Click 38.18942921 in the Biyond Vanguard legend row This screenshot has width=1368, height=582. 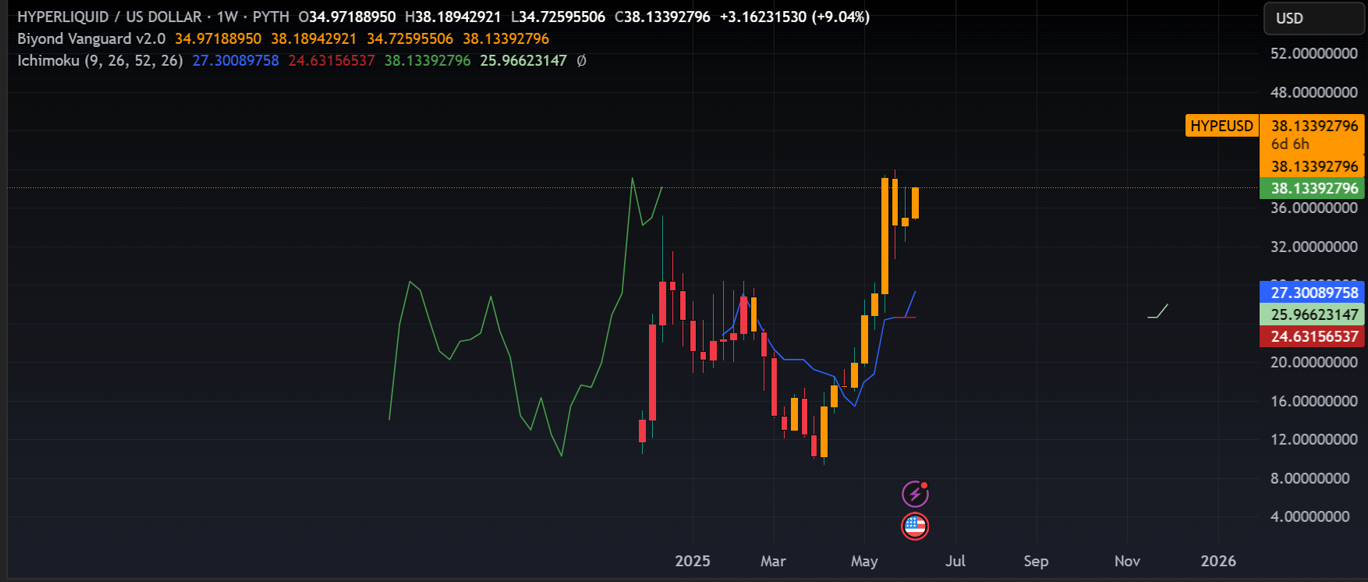point(314,39)
